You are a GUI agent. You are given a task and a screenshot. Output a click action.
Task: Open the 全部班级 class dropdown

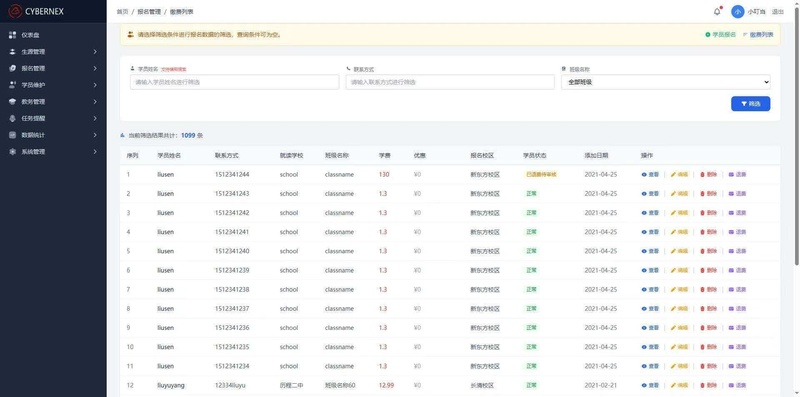click(x=666, y=82)
